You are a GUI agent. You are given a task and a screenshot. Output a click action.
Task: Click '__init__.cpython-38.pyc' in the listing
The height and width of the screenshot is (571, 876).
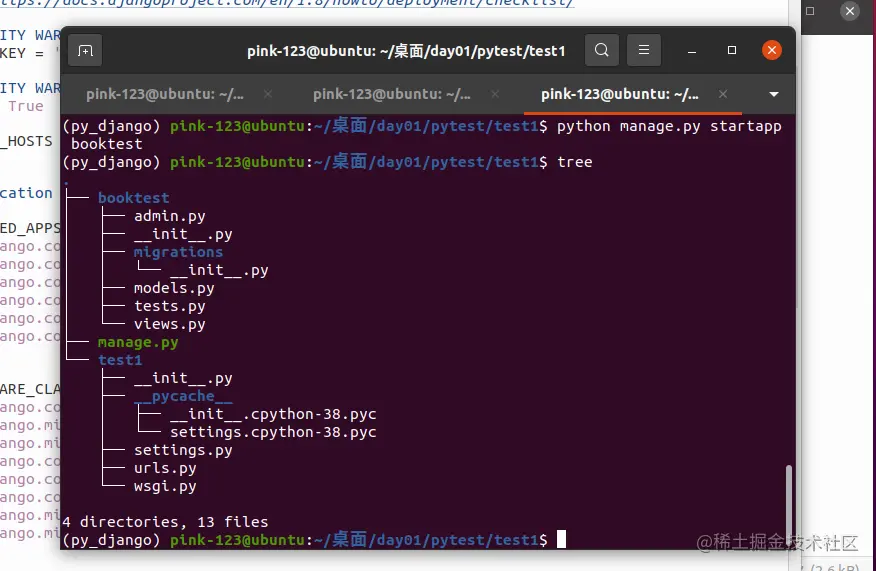273,414
